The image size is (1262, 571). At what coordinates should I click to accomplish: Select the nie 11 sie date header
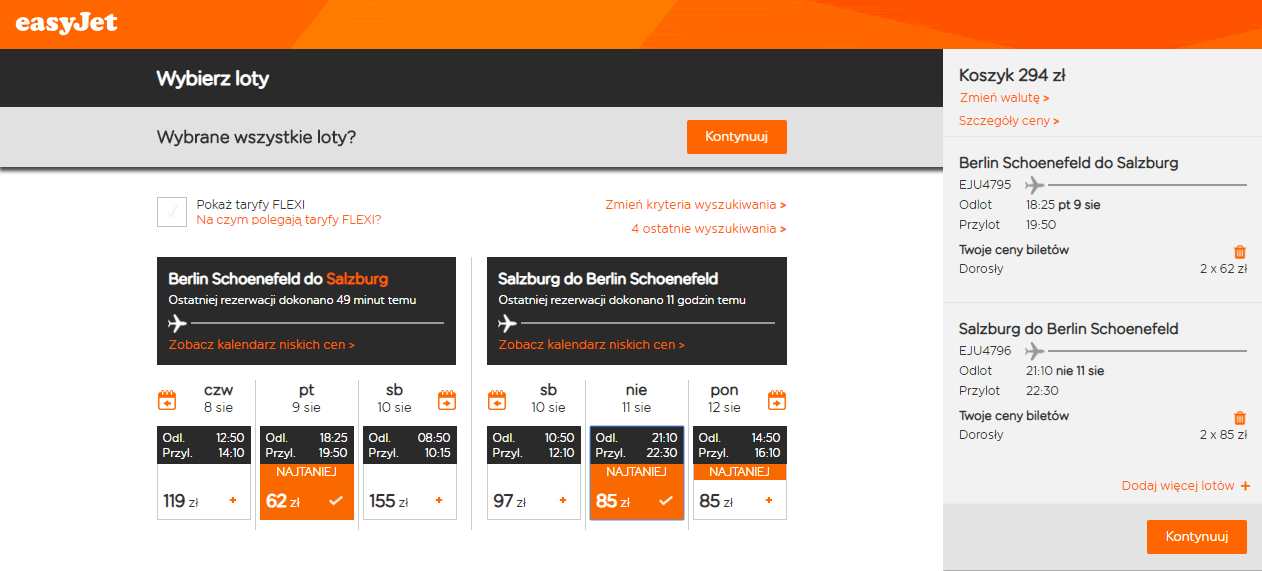tap(636, 398)
